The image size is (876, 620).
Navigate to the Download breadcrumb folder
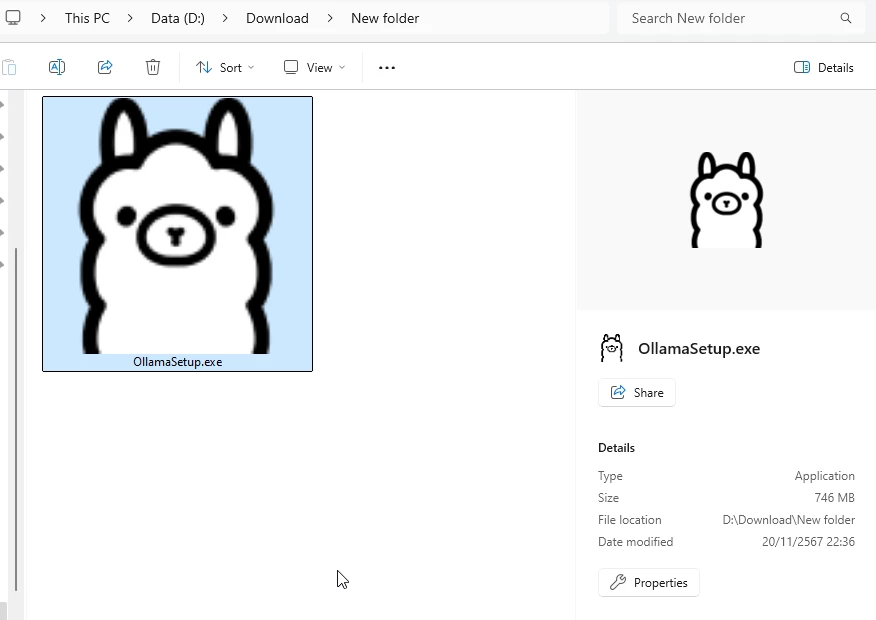[x=277, y=18]
